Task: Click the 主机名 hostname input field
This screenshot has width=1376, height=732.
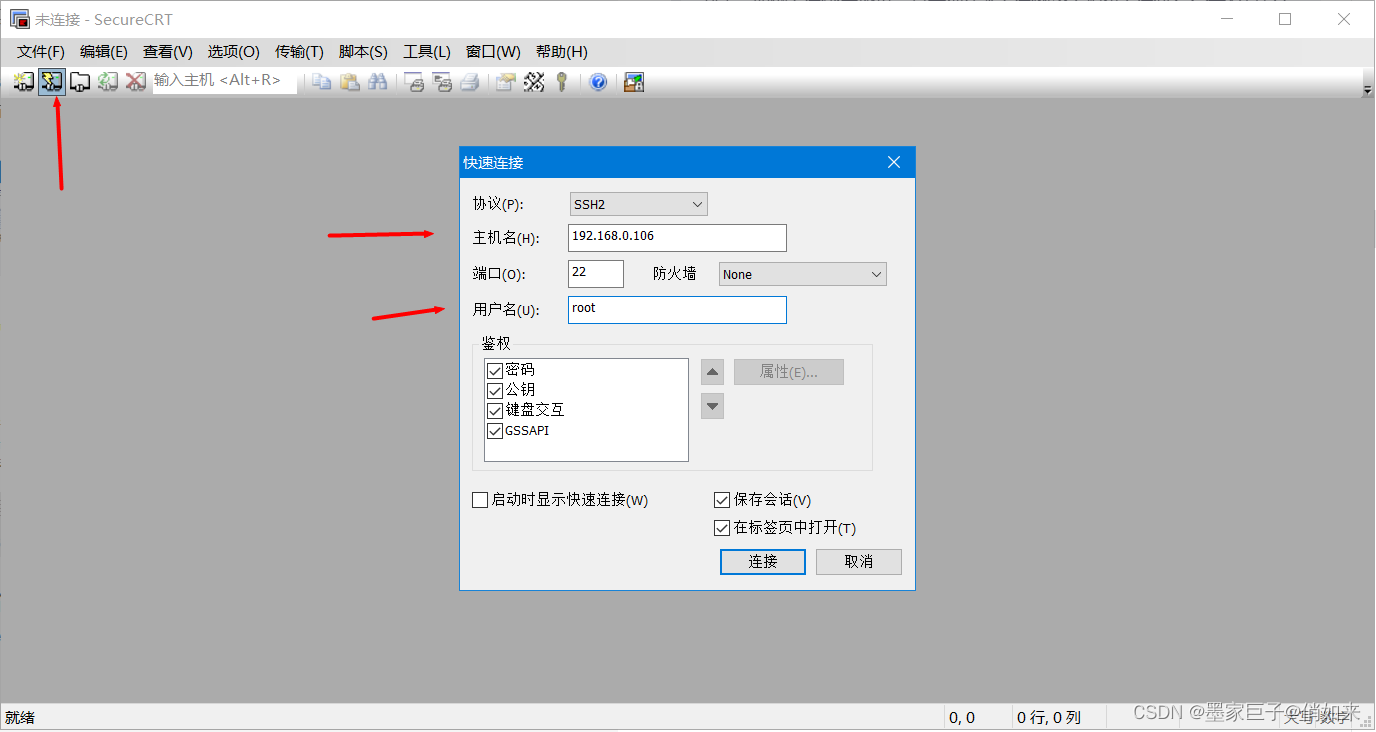Action: pos(677,237)
